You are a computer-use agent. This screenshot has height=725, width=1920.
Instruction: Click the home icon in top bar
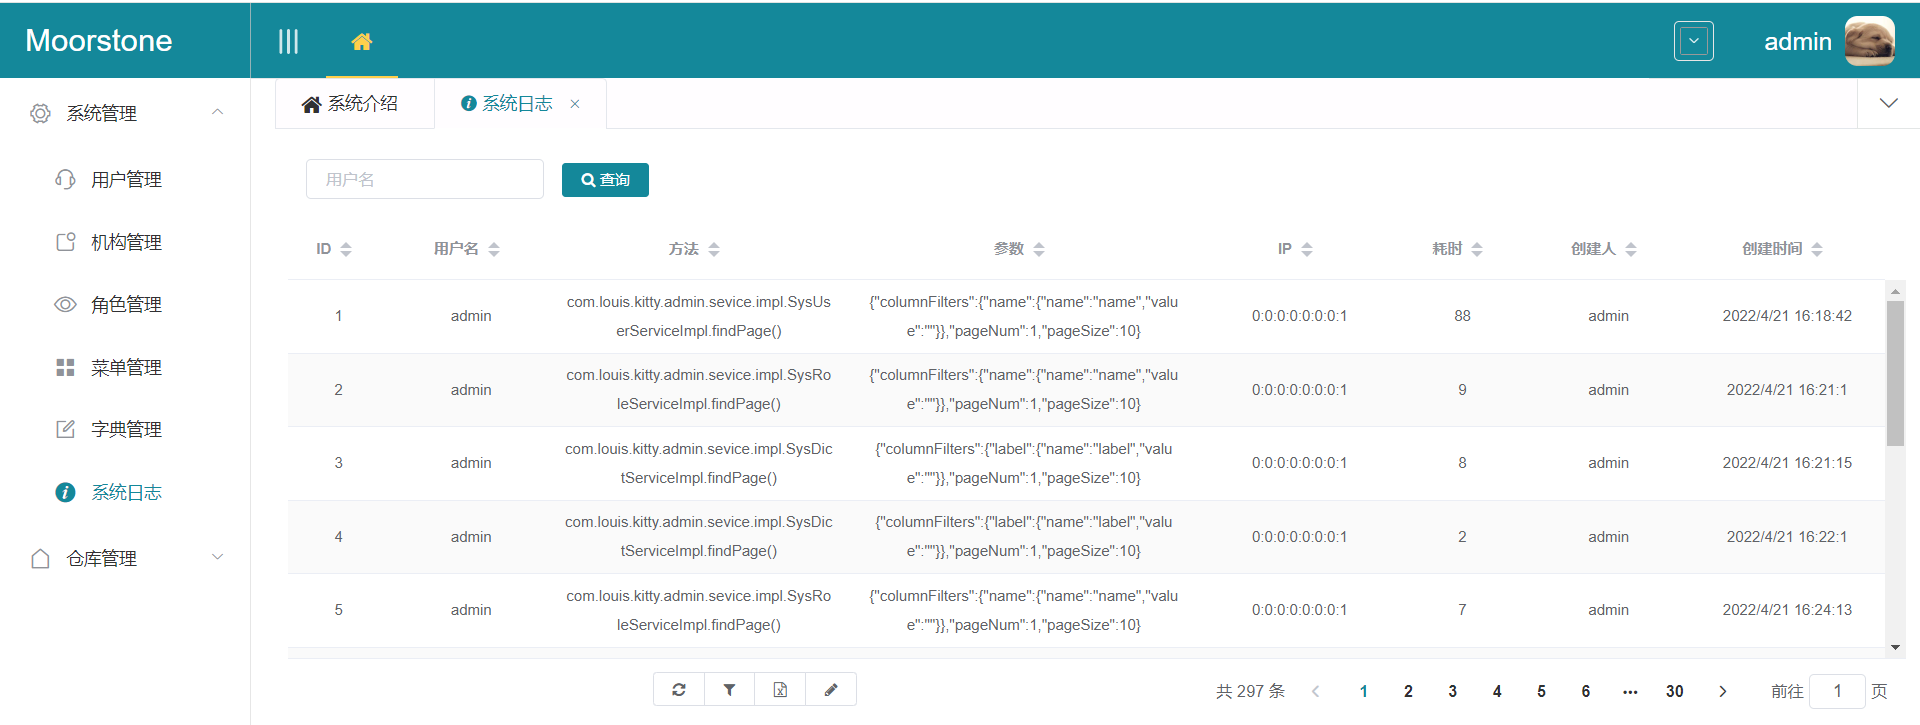click(x=362, y=41)
